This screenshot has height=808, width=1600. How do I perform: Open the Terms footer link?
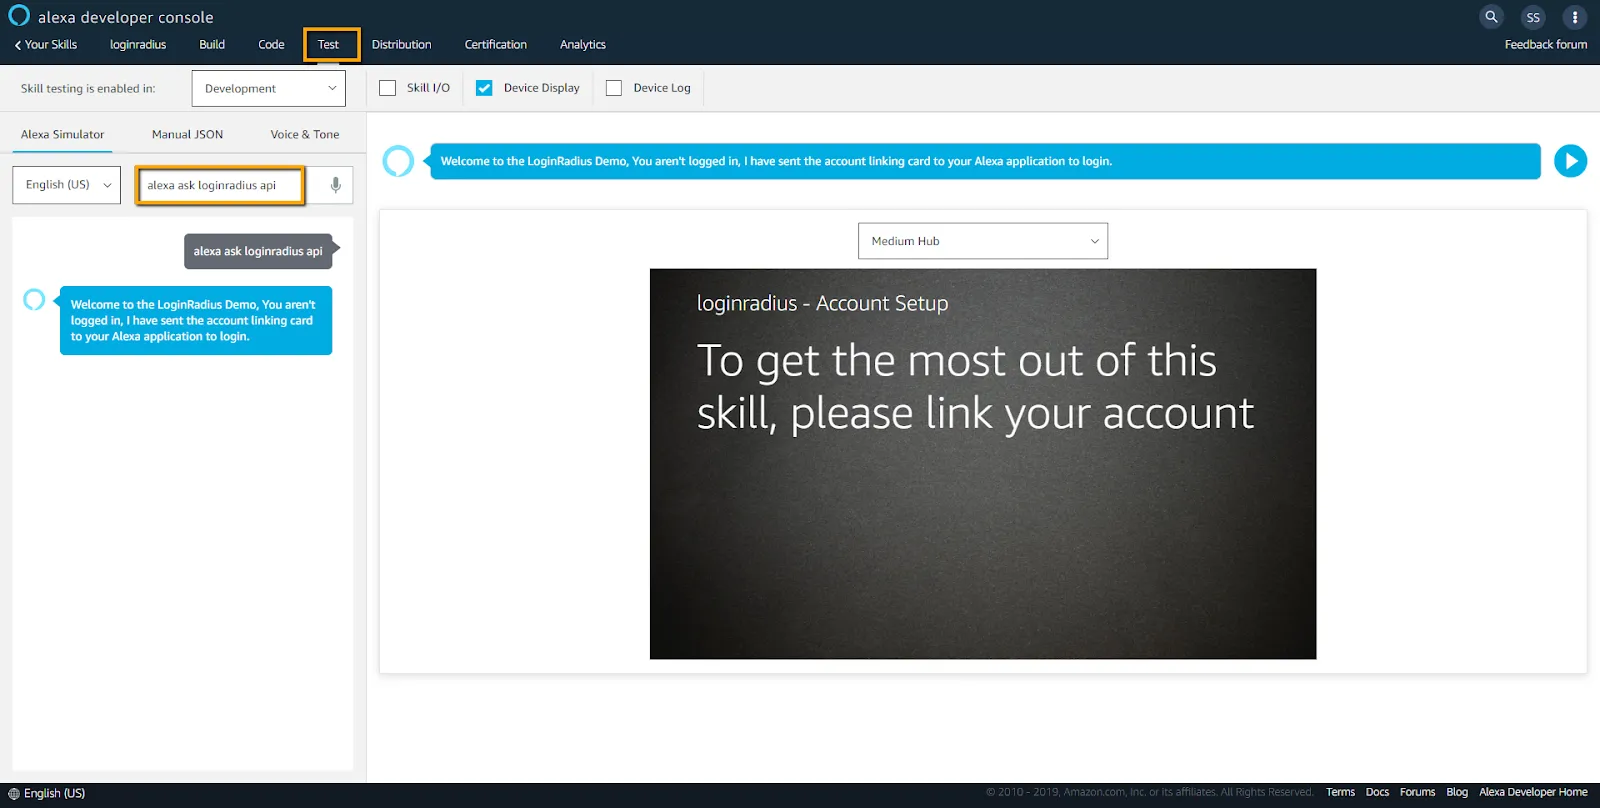click(1341, 792)
